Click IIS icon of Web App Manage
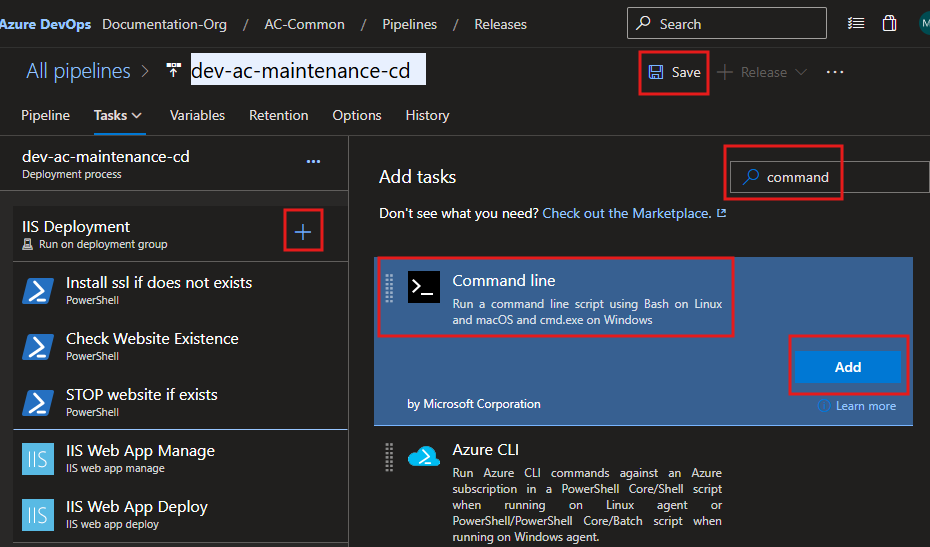This screenshot has height=547, width=930. 37,459
